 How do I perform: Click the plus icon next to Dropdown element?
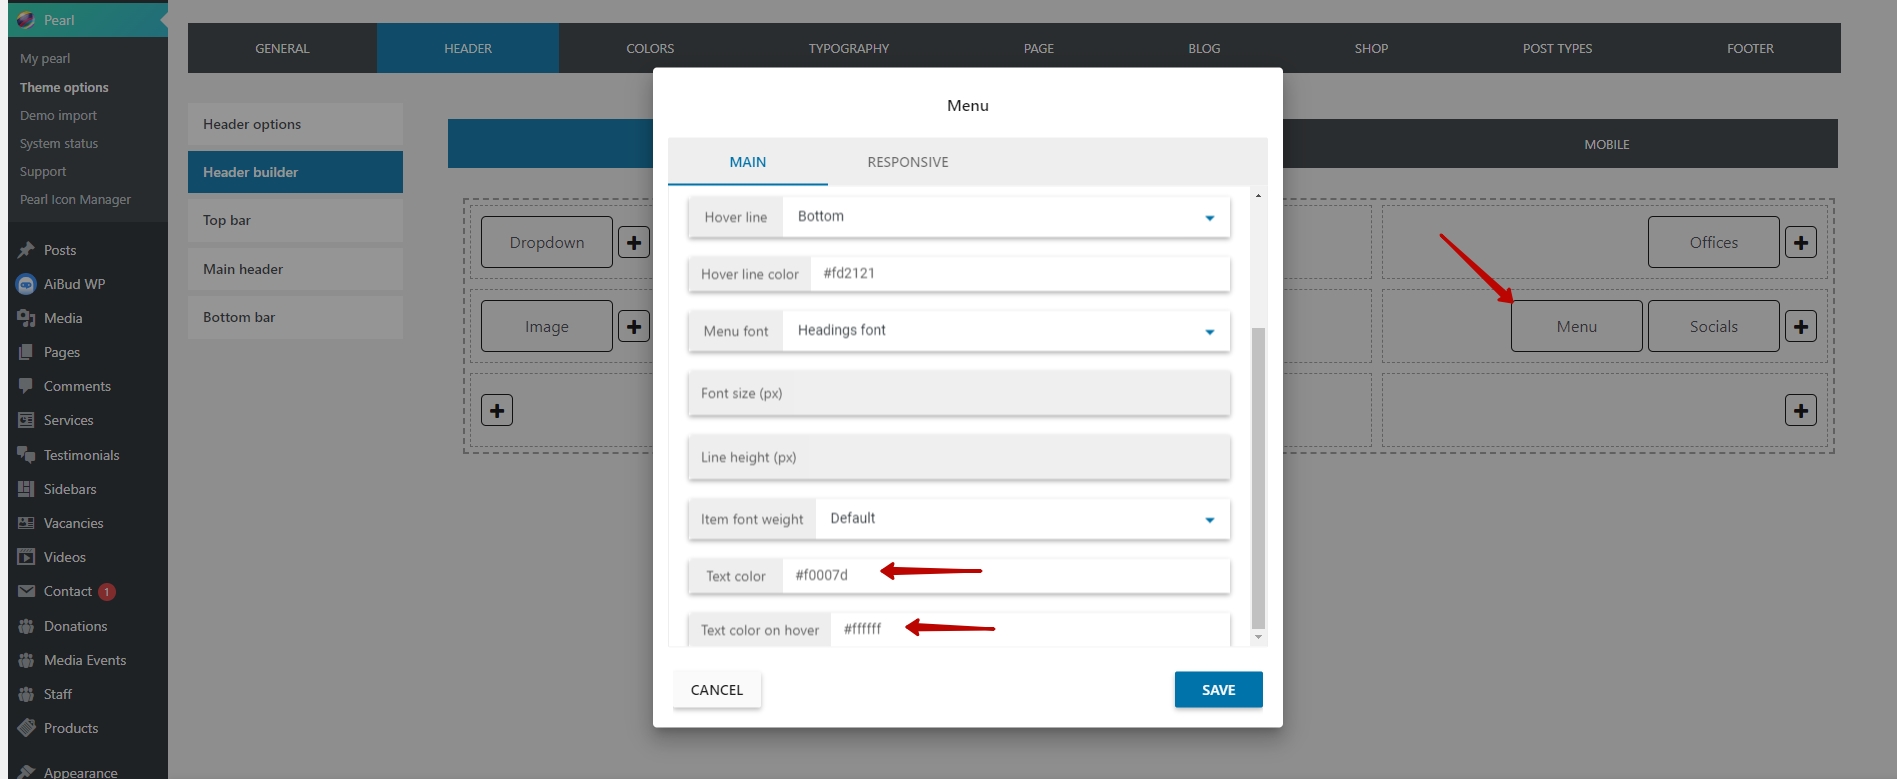[x=634, y=243]
